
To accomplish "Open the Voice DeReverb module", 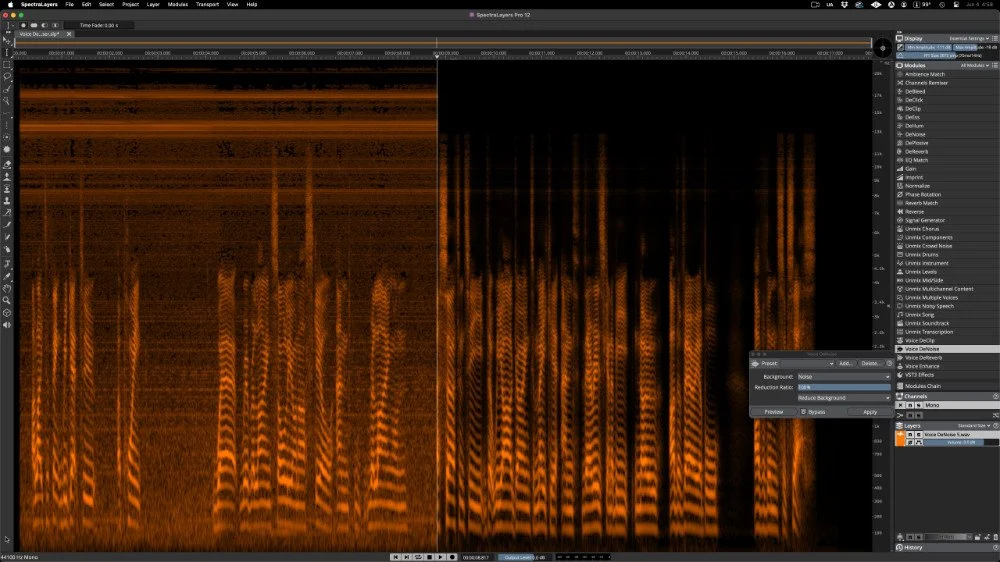I will coord(923,358).
